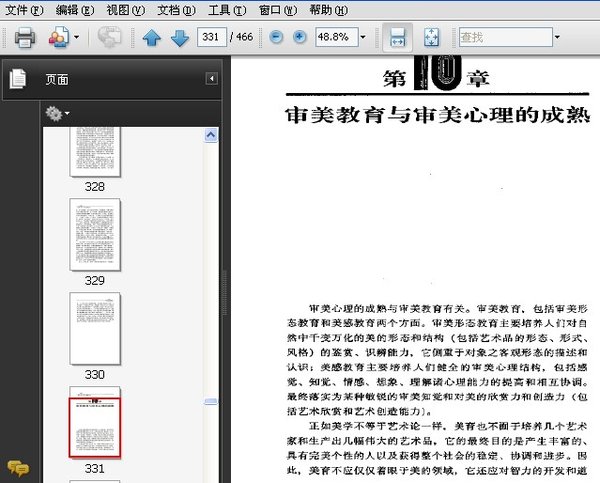The height and width of the screenshot is (483, 600).
Task: Click the 查找 search field
Action: pos(506,37)
